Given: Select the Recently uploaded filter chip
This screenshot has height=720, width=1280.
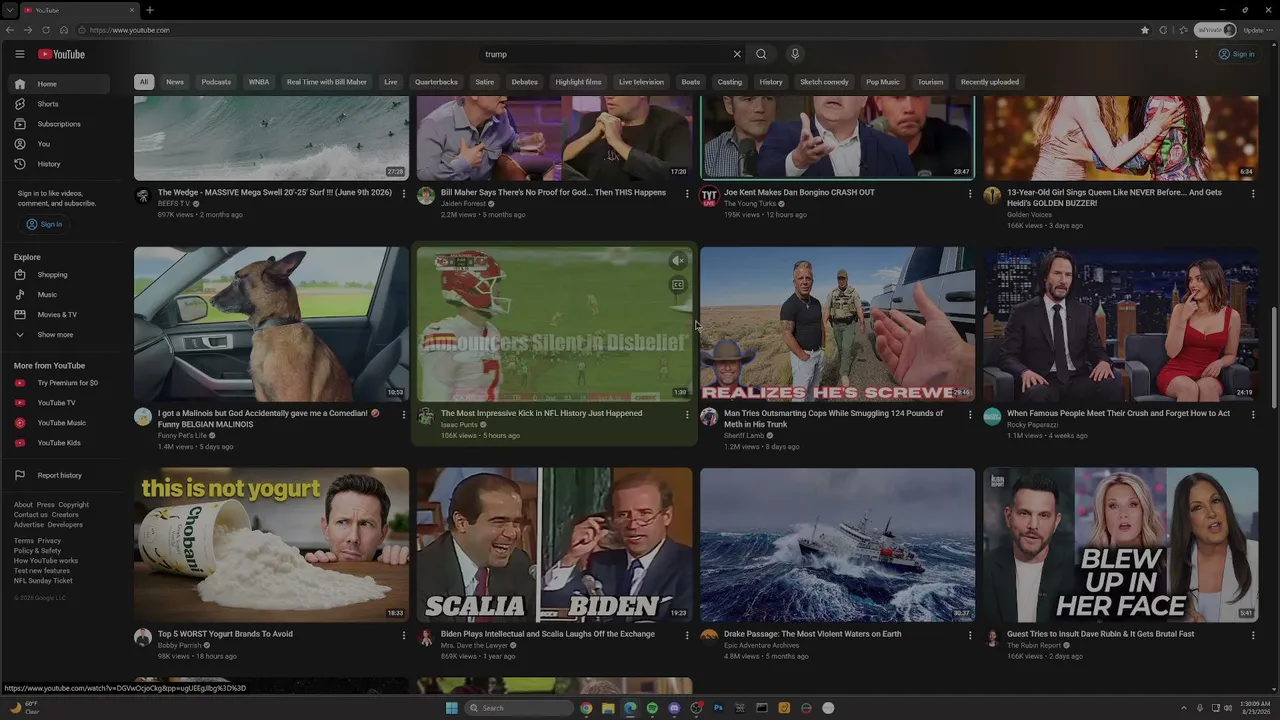Looking at the screenshot, I should pos(990,82).
